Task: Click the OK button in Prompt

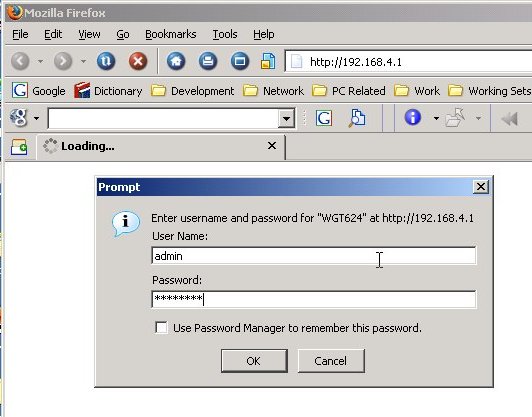Action: click(254, 361)
